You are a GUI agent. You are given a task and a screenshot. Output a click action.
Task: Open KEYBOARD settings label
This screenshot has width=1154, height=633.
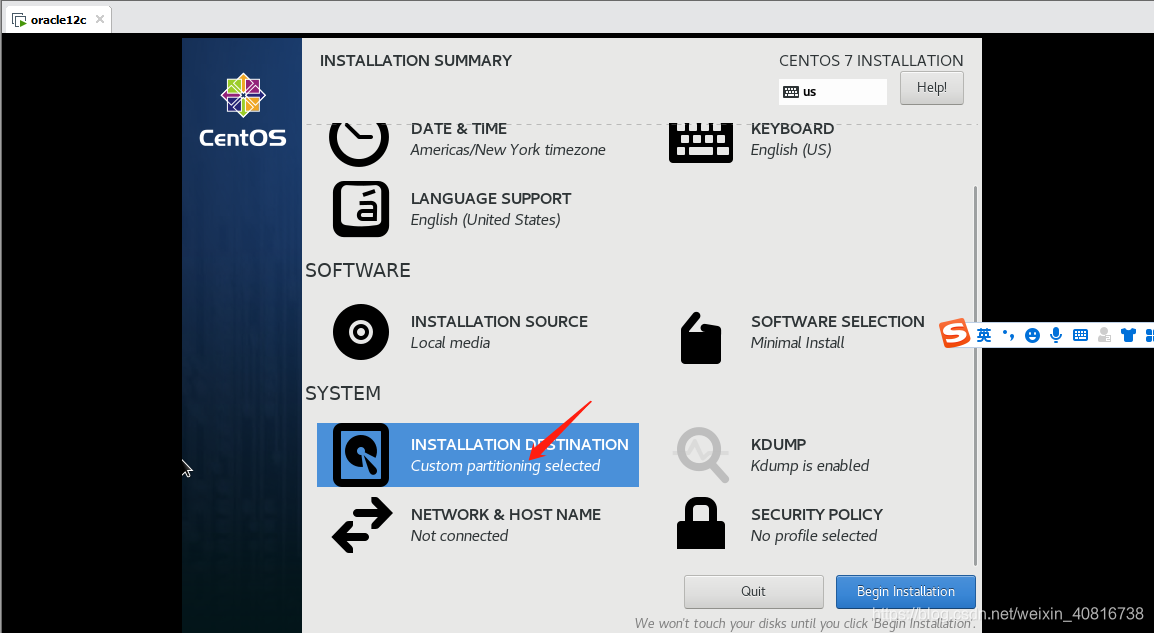[792, 129]
